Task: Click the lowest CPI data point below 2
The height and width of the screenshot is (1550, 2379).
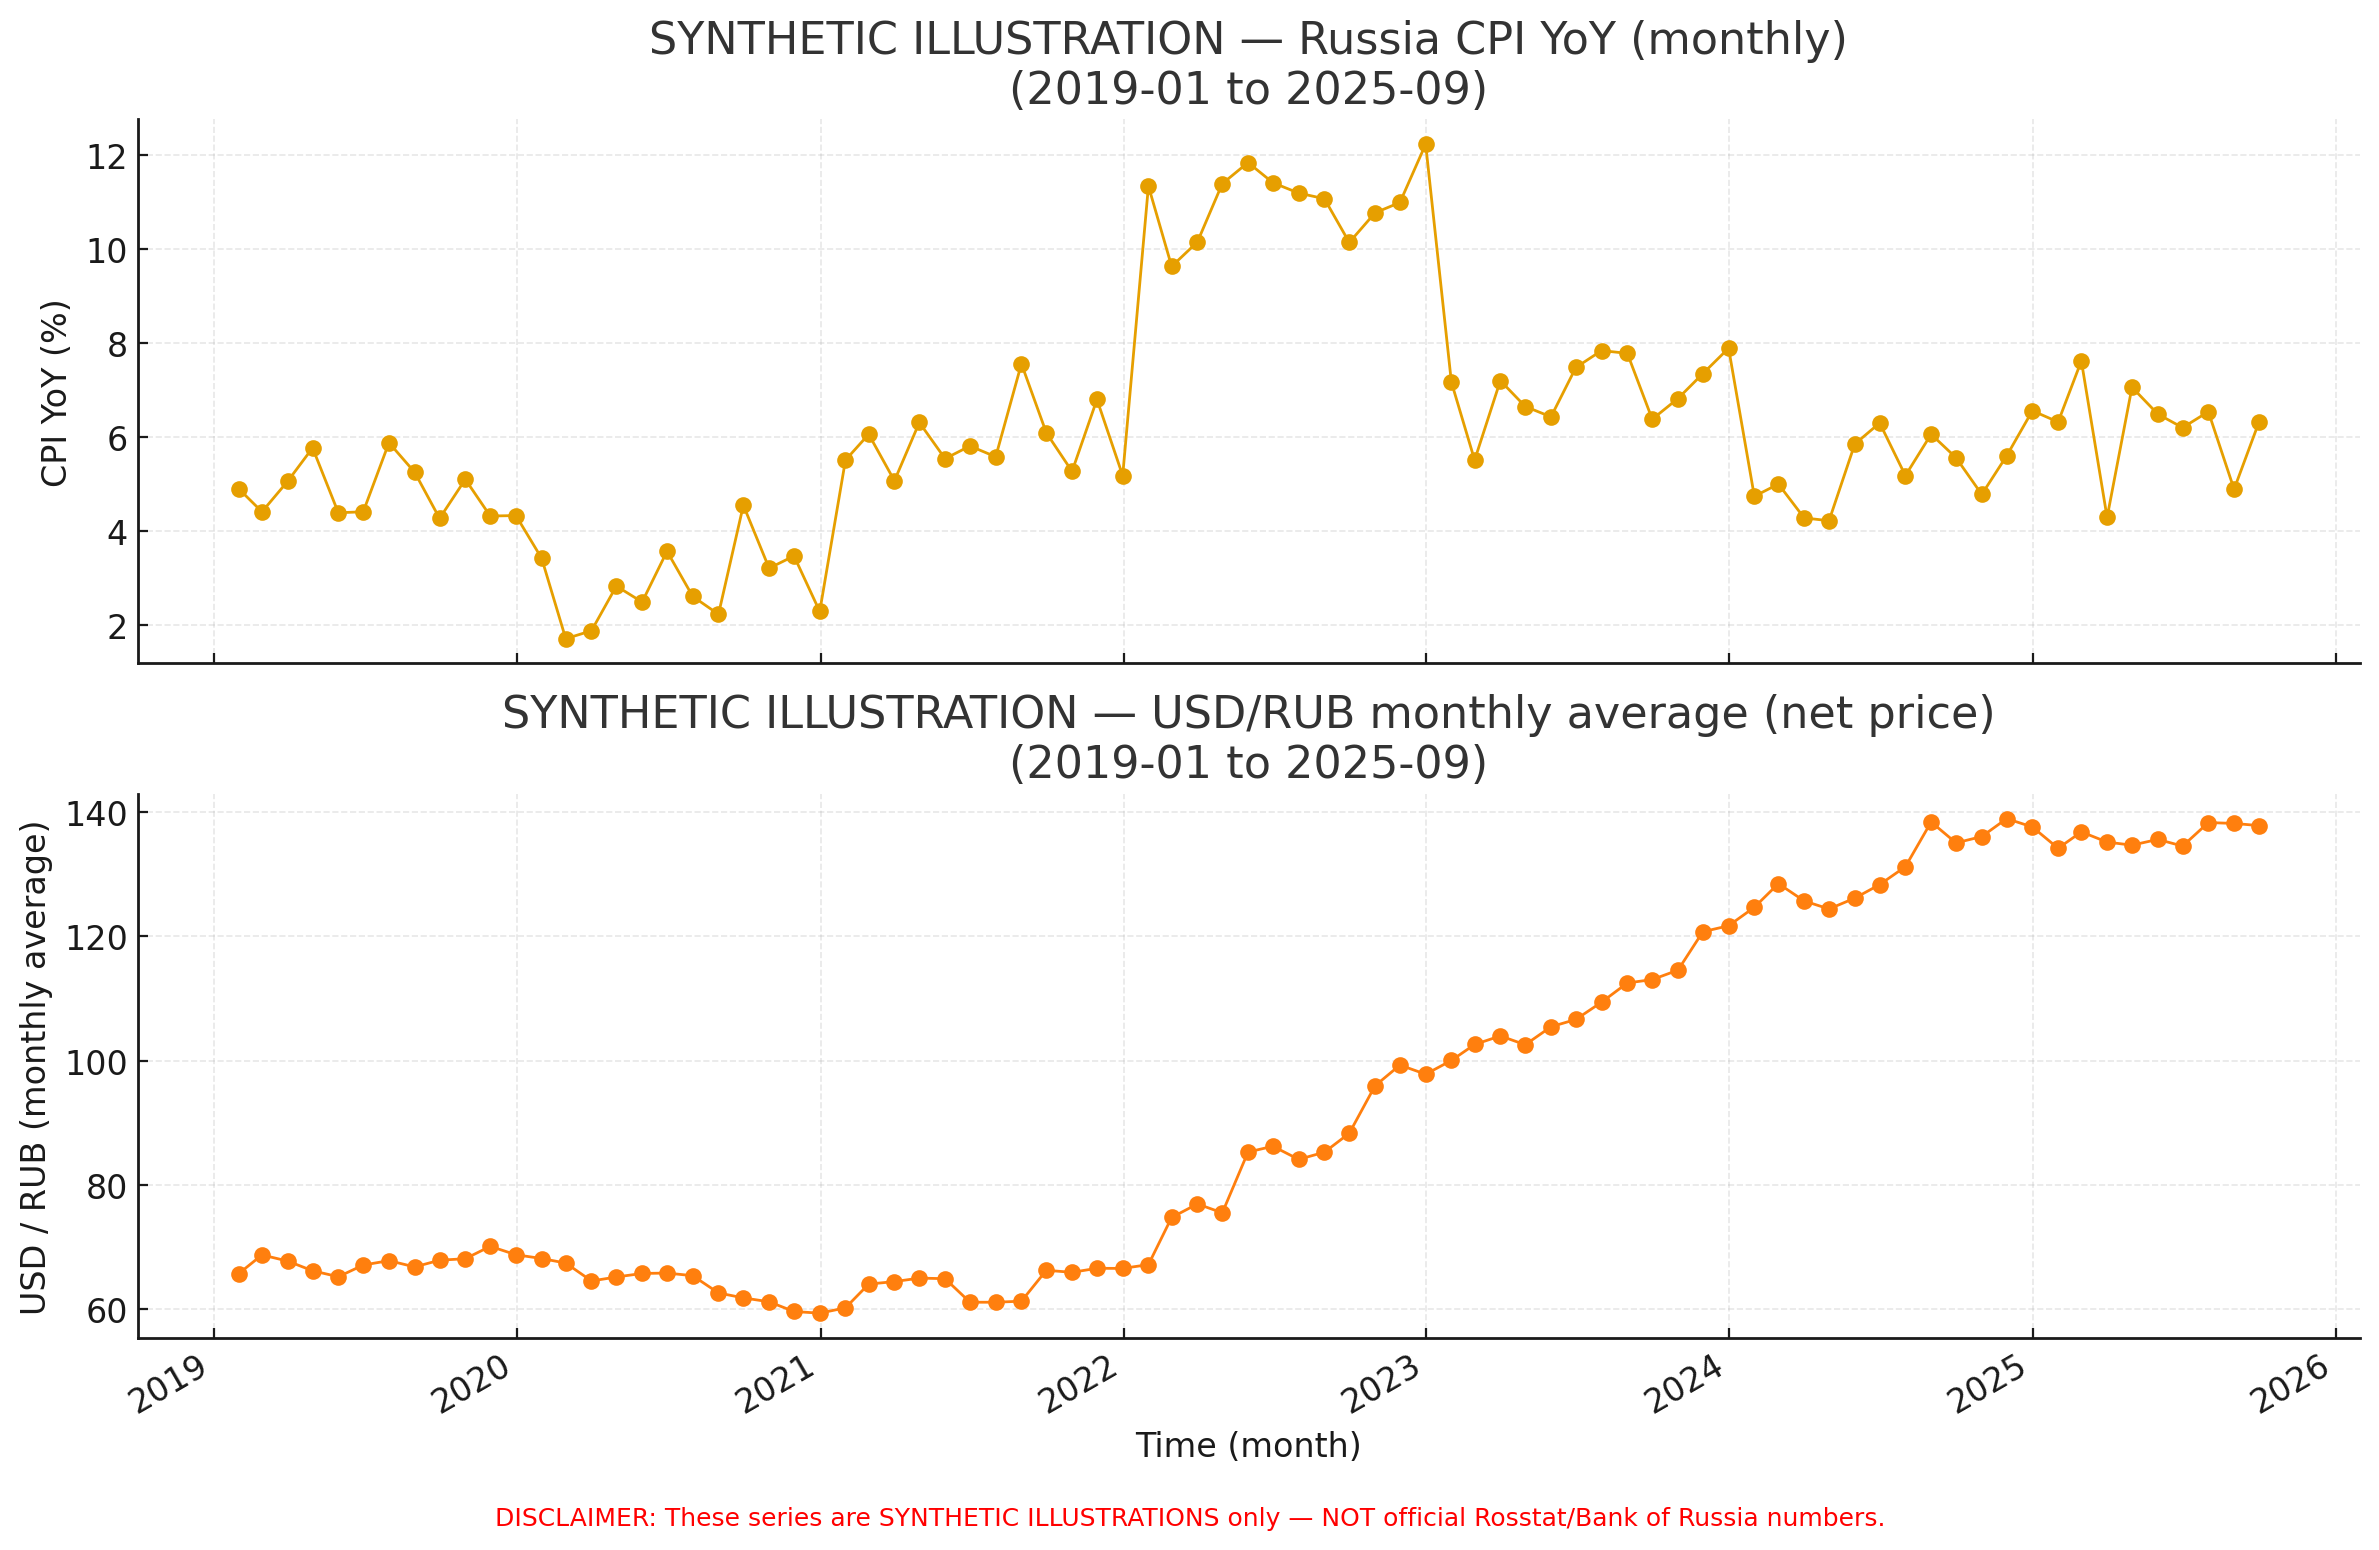Action: point(566,639)
